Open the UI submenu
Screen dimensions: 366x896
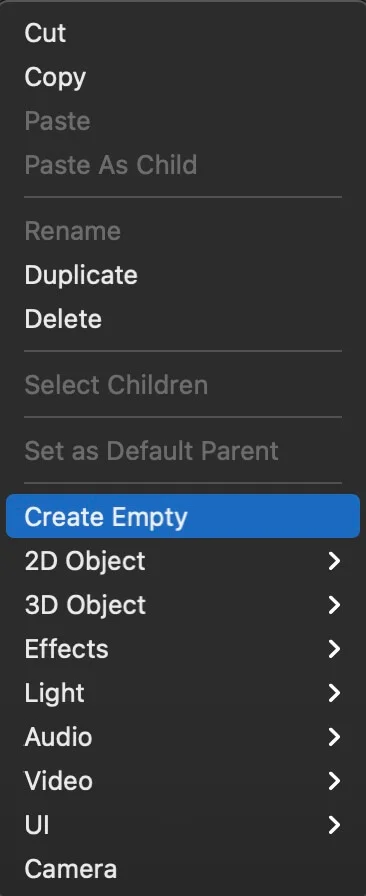(x=183, y=825)
